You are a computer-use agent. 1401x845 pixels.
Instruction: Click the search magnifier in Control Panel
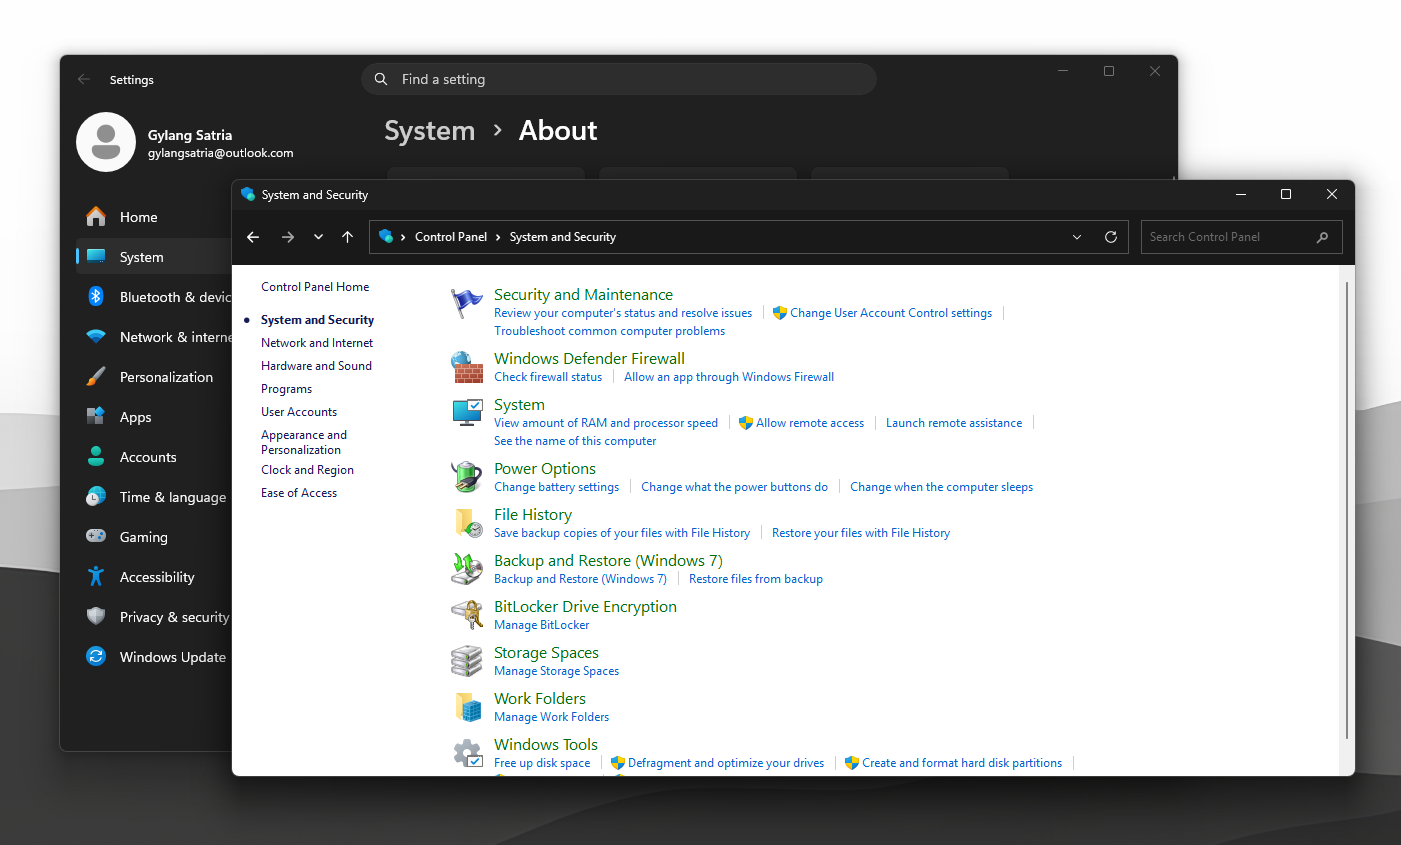(x=1322, y=237)
